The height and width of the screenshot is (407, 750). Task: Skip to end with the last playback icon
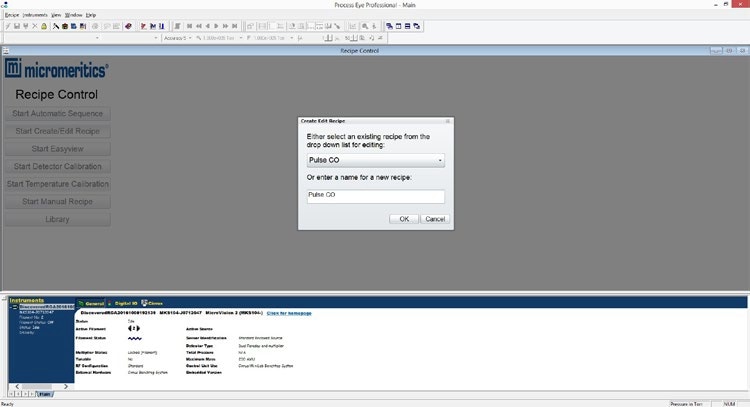(x=234, y=26)
